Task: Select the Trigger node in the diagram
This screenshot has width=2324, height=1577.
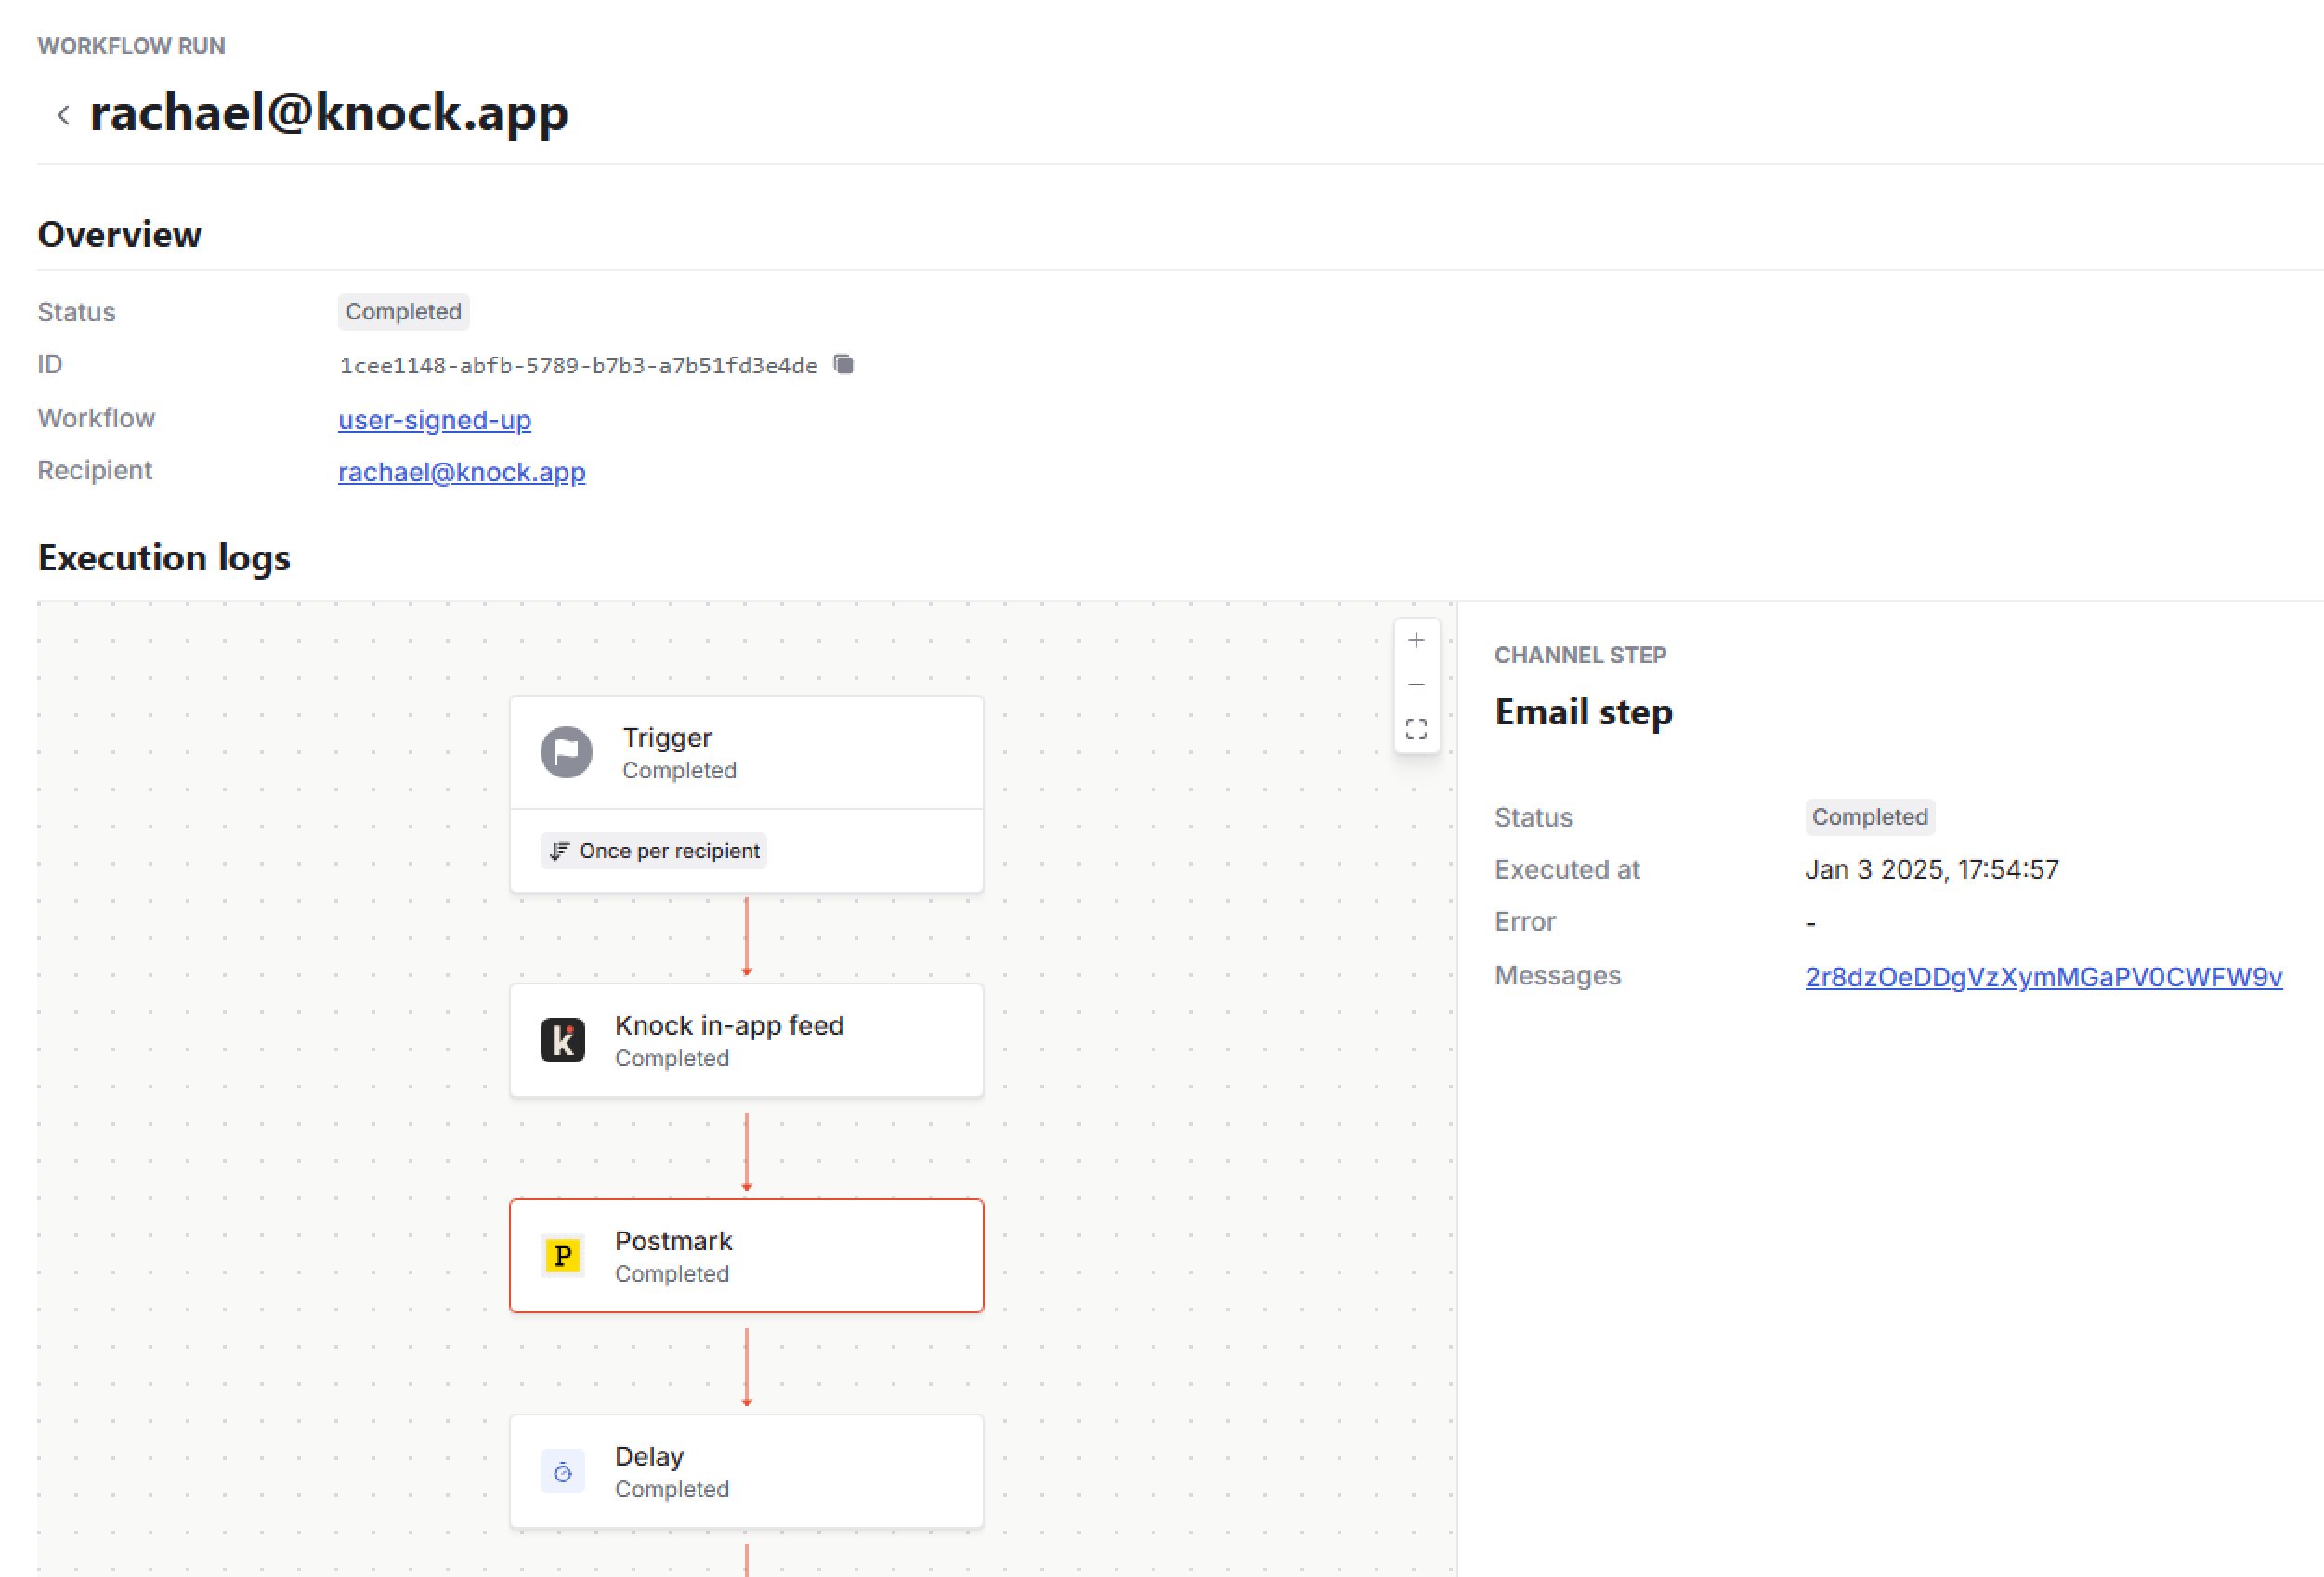Action: point(746,751)
